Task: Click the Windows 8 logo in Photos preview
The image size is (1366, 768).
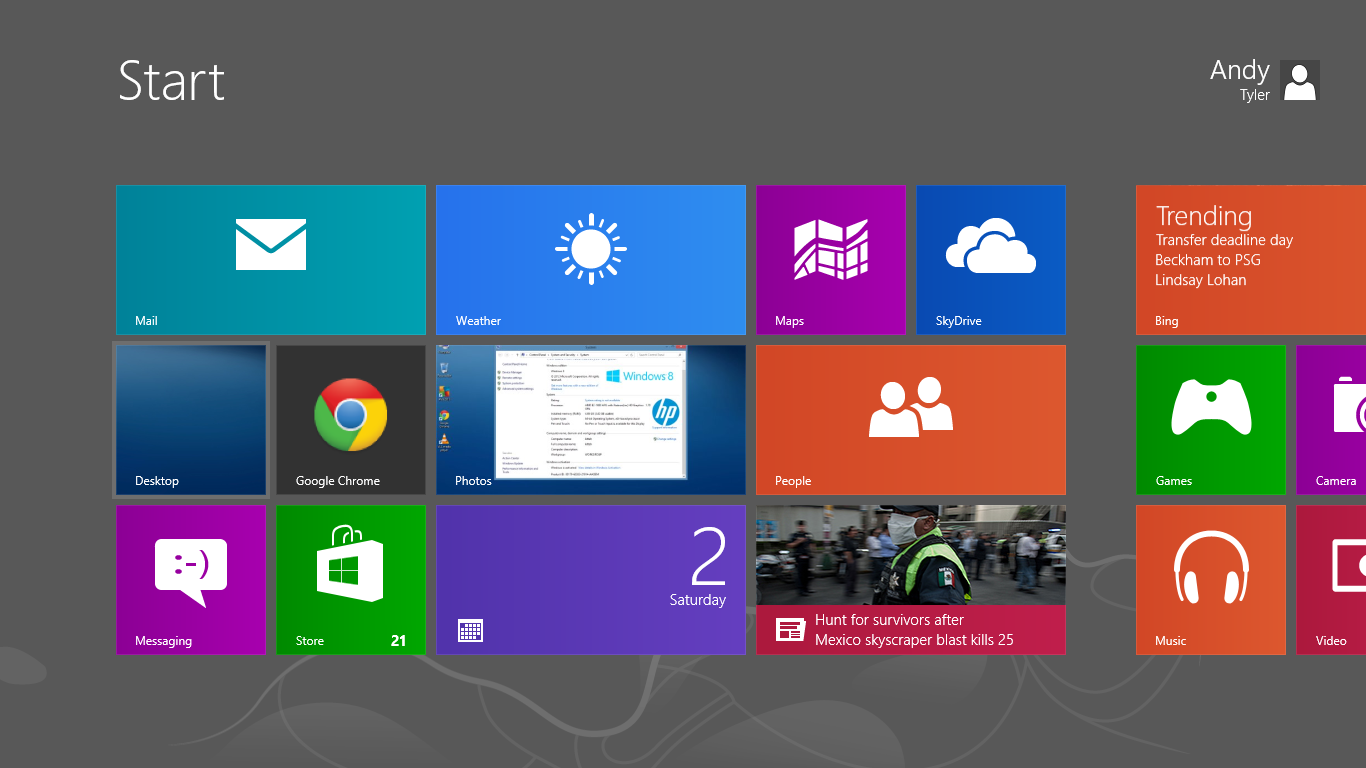Action: 640,376
